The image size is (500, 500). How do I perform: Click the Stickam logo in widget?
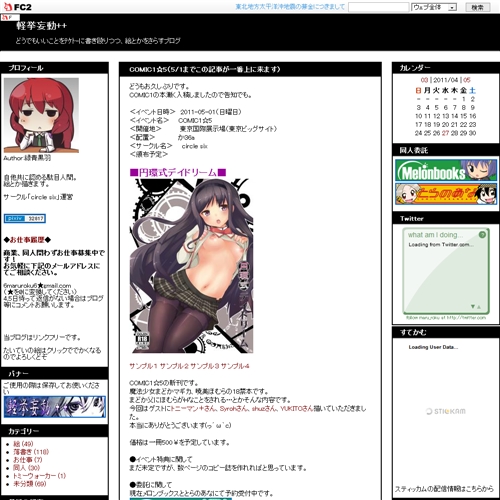[x=446, y=411]
